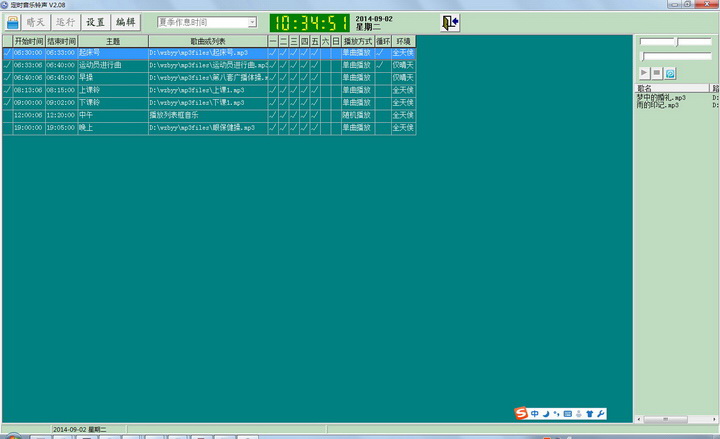The image size is (720, 439).
Task: Click the blue loop icon beside stop
Action: click(x=670, y=73)
